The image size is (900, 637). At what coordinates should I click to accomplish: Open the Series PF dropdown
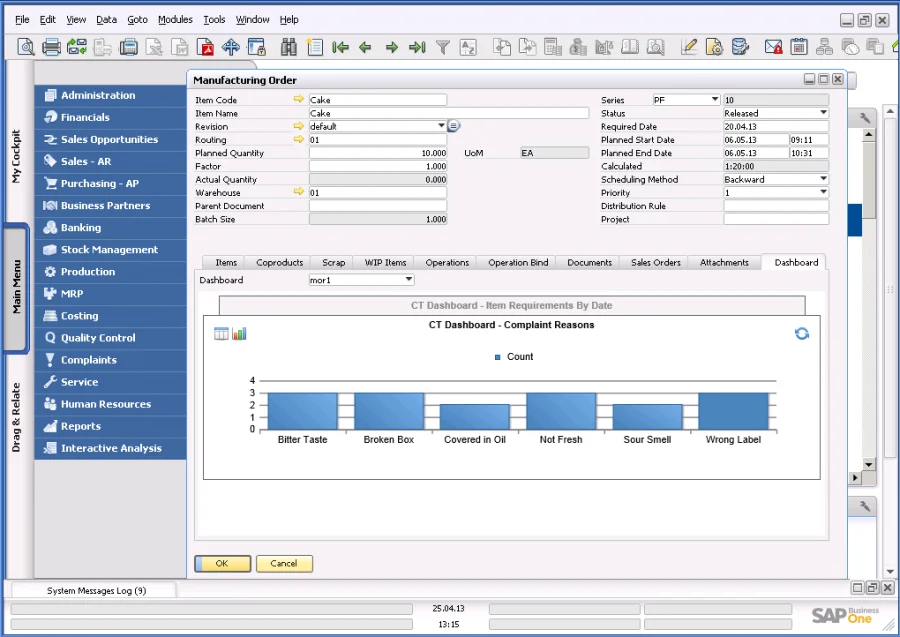[715, 99]
